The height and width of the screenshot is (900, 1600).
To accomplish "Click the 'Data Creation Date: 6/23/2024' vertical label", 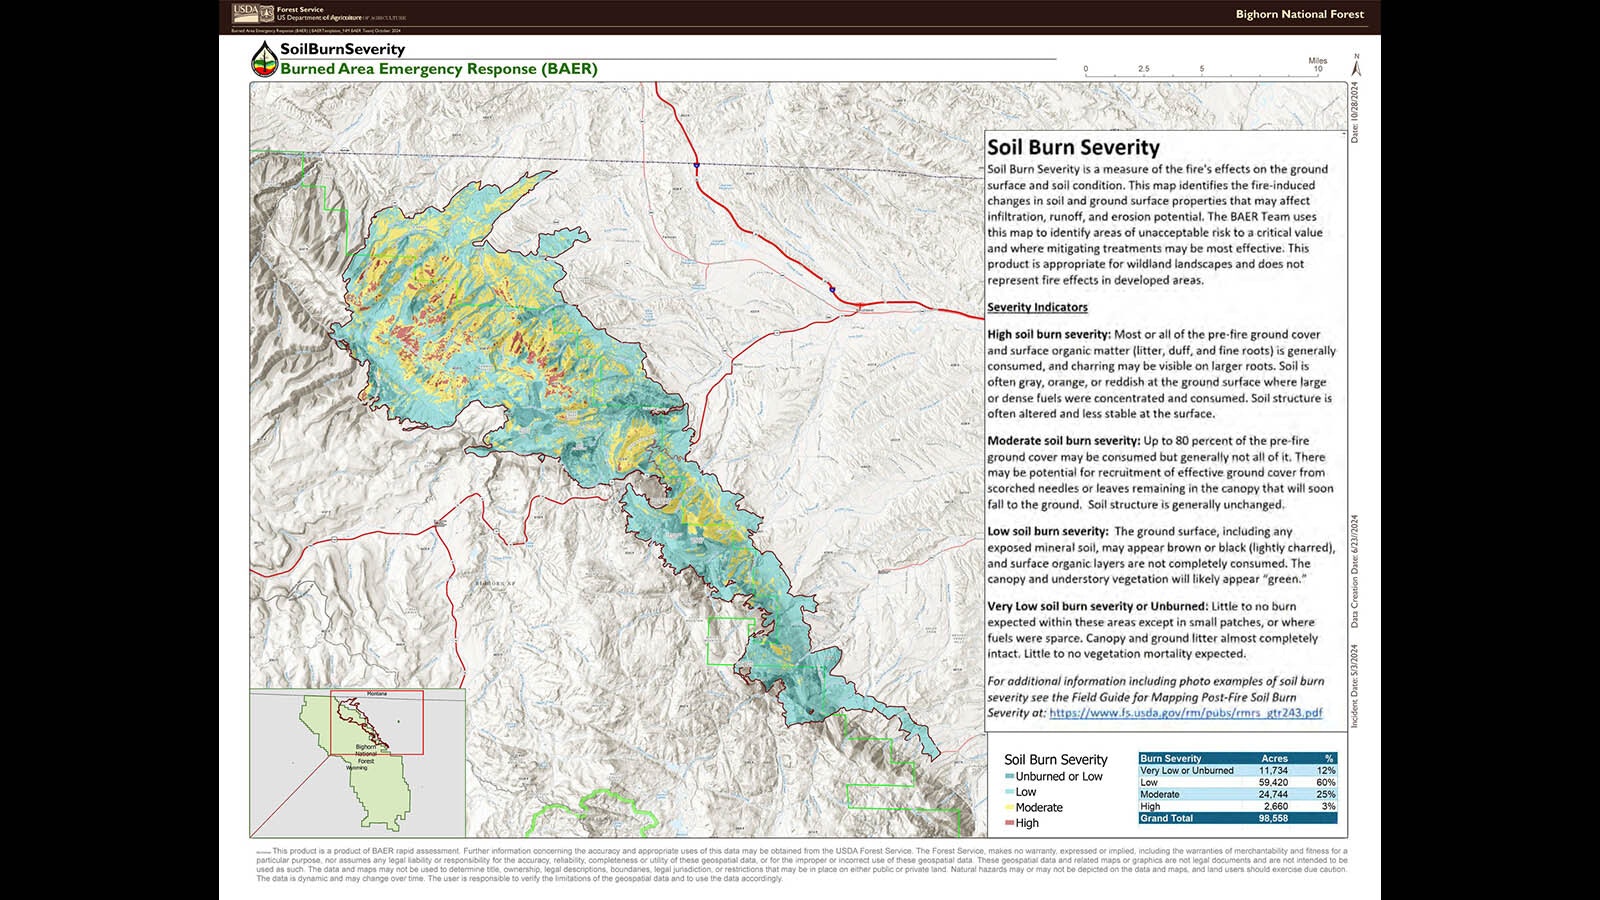I will pyautogui.click(x=1356, y=571).
